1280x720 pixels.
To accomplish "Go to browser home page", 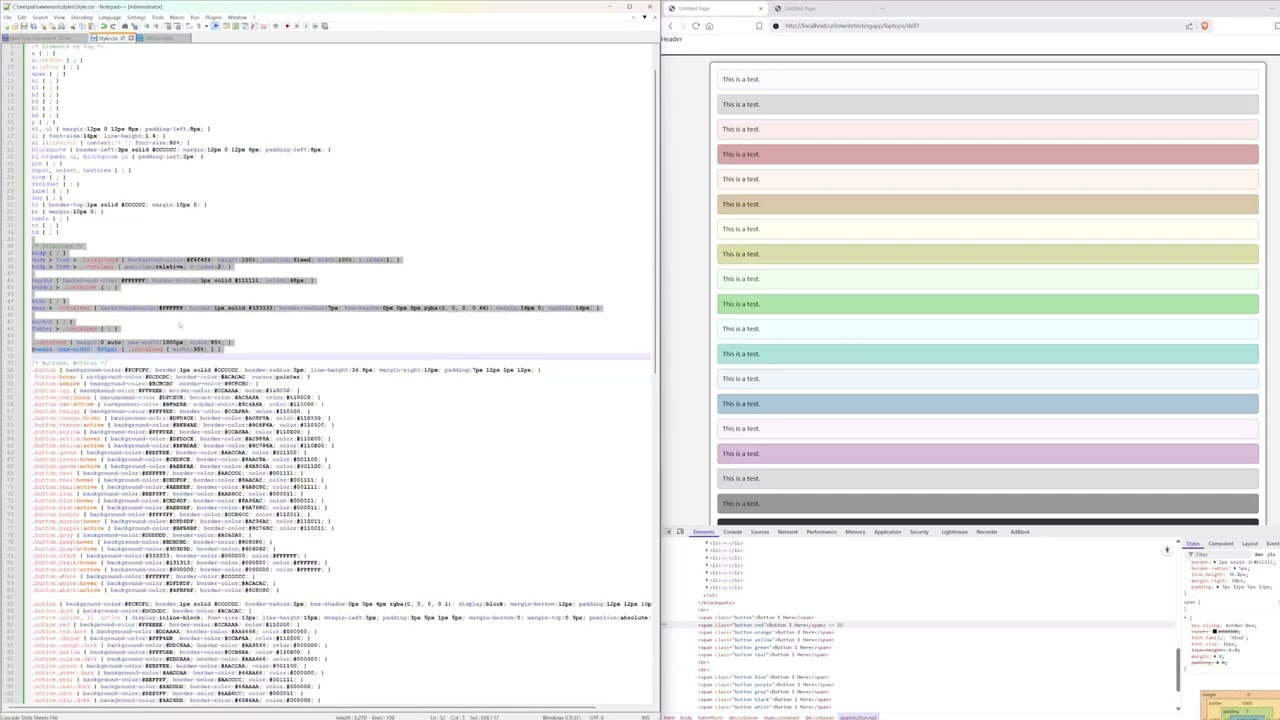I will [x=709, y=26].
